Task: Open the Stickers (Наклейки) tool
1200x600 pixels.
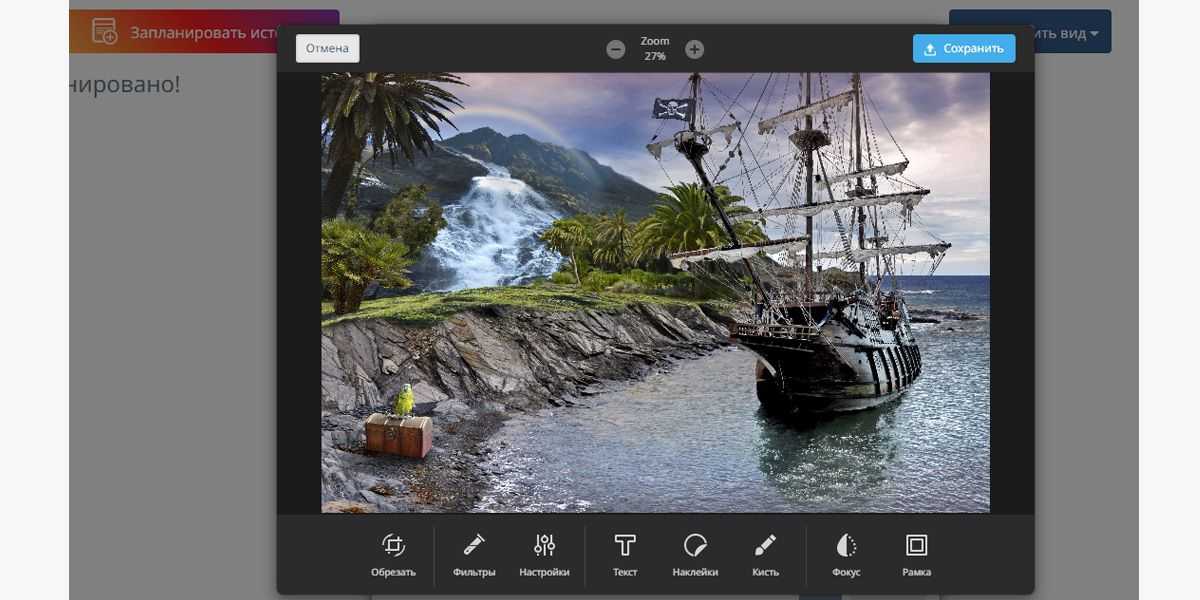Action: pyautogui.click(x=695, y=555)
